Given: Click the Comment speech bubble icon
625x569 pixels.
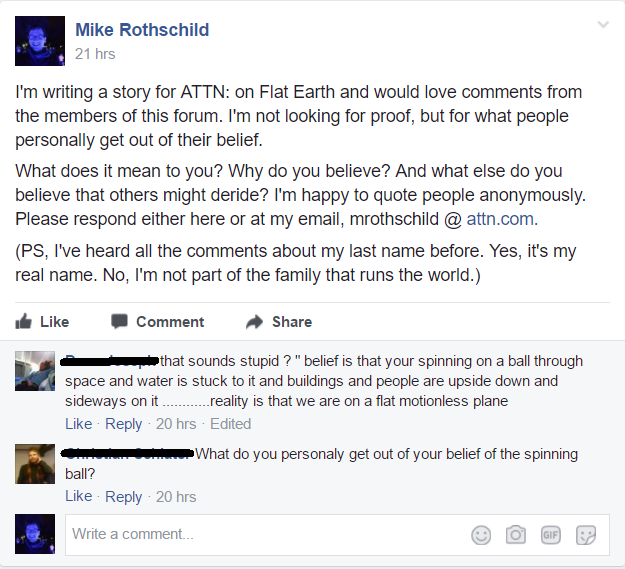Looking at the screenshot, I should pyautogui.click(x=119, y=321).
